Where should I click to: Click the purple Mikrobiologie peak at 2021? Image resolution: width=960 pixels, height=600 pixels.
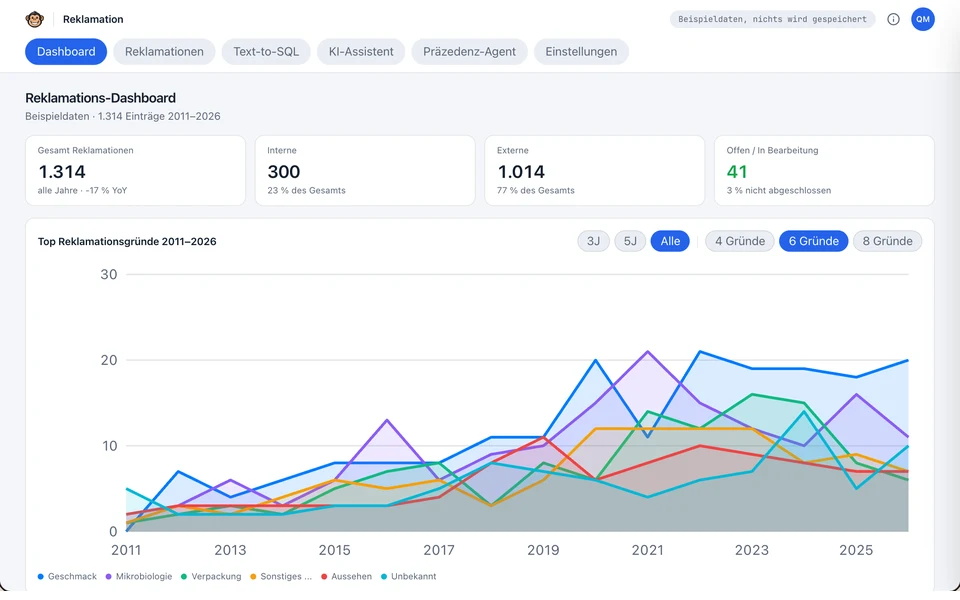coord(648,352)
